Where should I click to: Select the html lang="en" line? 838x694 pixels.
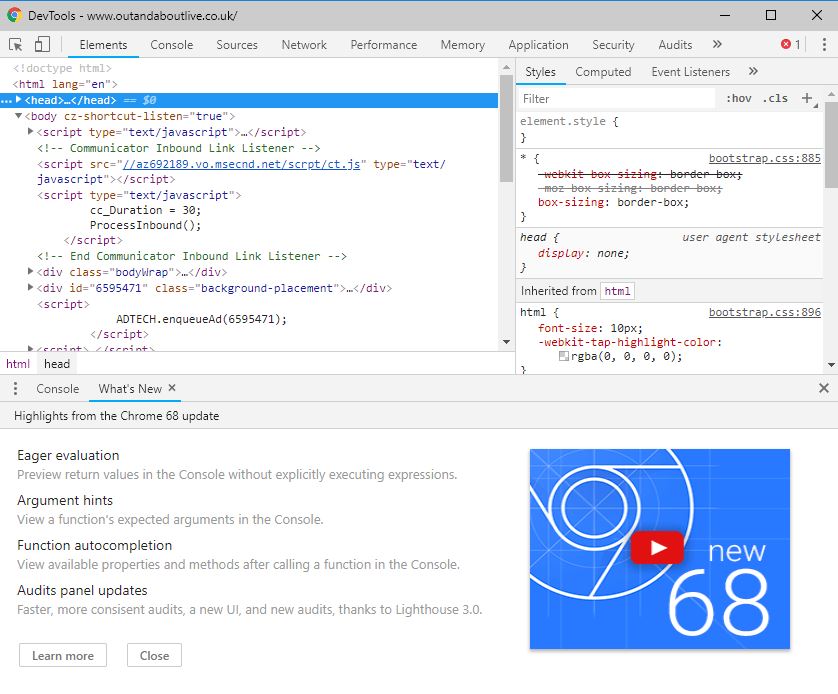pyautogui.click(x=65, y=84)
